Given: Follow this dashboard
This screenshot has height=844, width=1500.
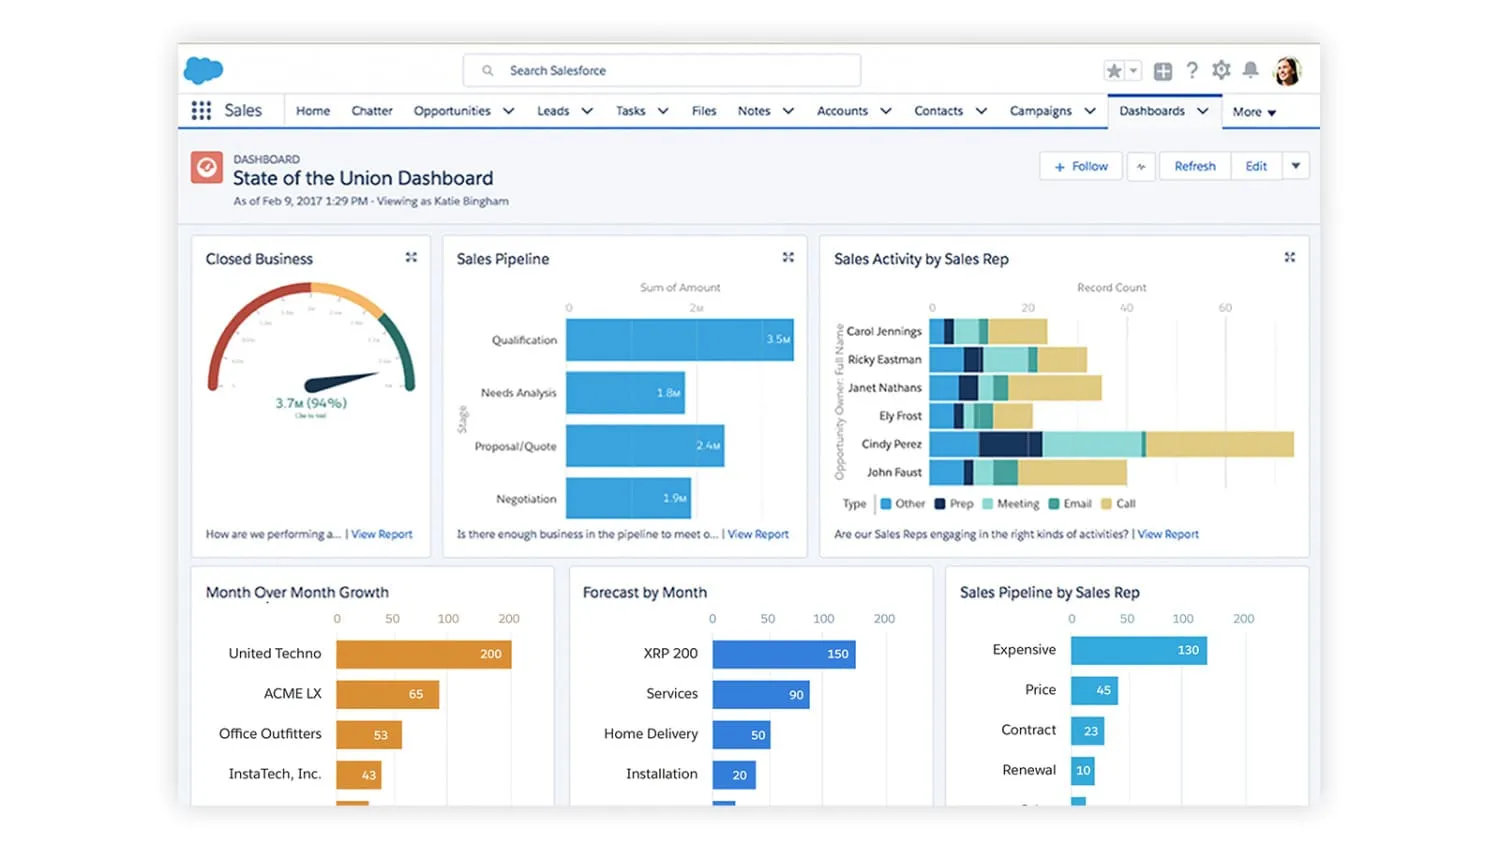Looking at the screenshot, I should [1081, 167].
